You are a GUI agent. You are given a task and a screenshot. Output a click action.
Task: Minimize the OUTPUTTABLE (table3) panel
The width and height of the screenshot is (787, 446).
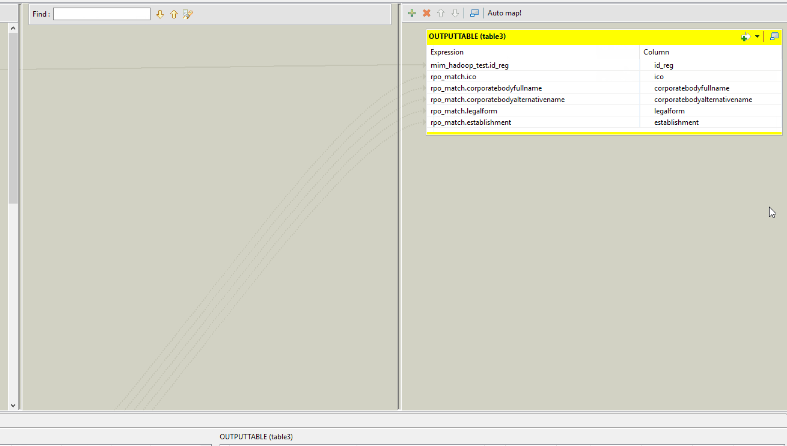774,37
